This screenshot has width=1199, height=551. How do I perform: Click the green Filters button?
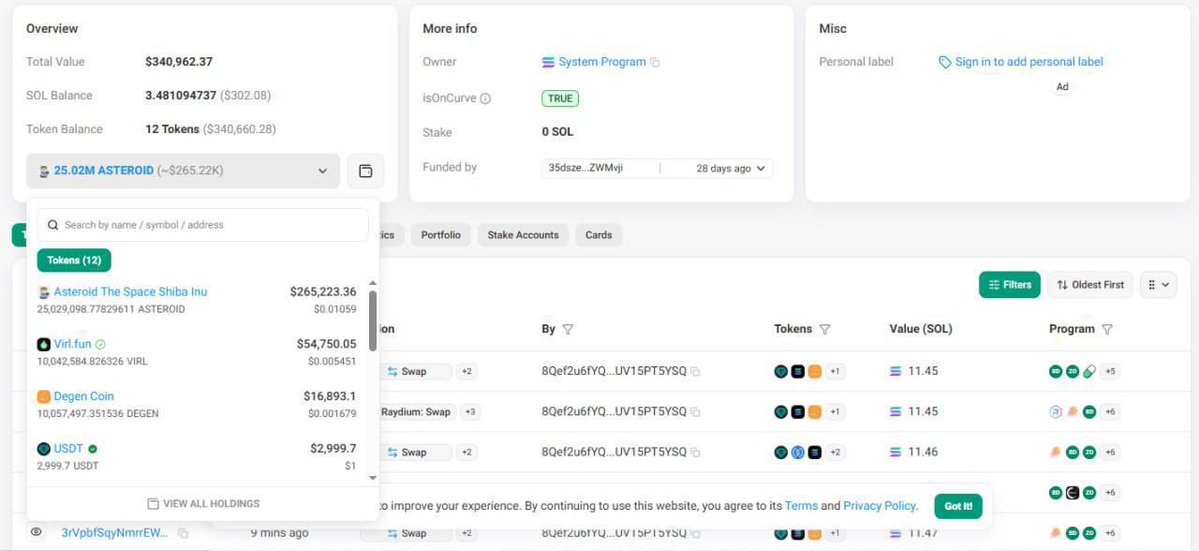pyautogui.click(x=1009, y=285)
